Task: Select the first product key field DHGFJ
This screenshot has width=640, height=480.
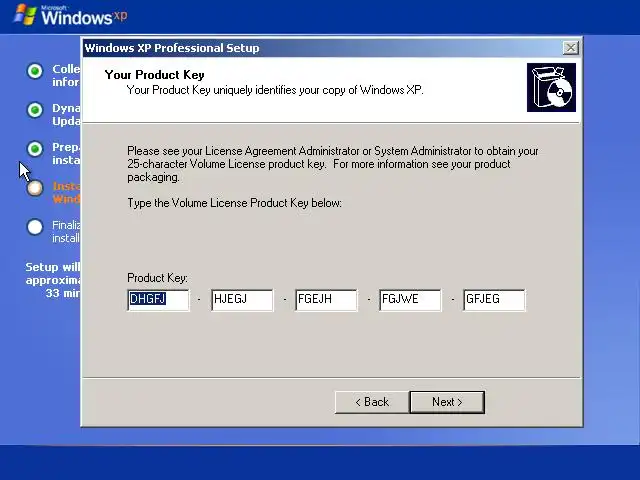Action: (158, 300)
